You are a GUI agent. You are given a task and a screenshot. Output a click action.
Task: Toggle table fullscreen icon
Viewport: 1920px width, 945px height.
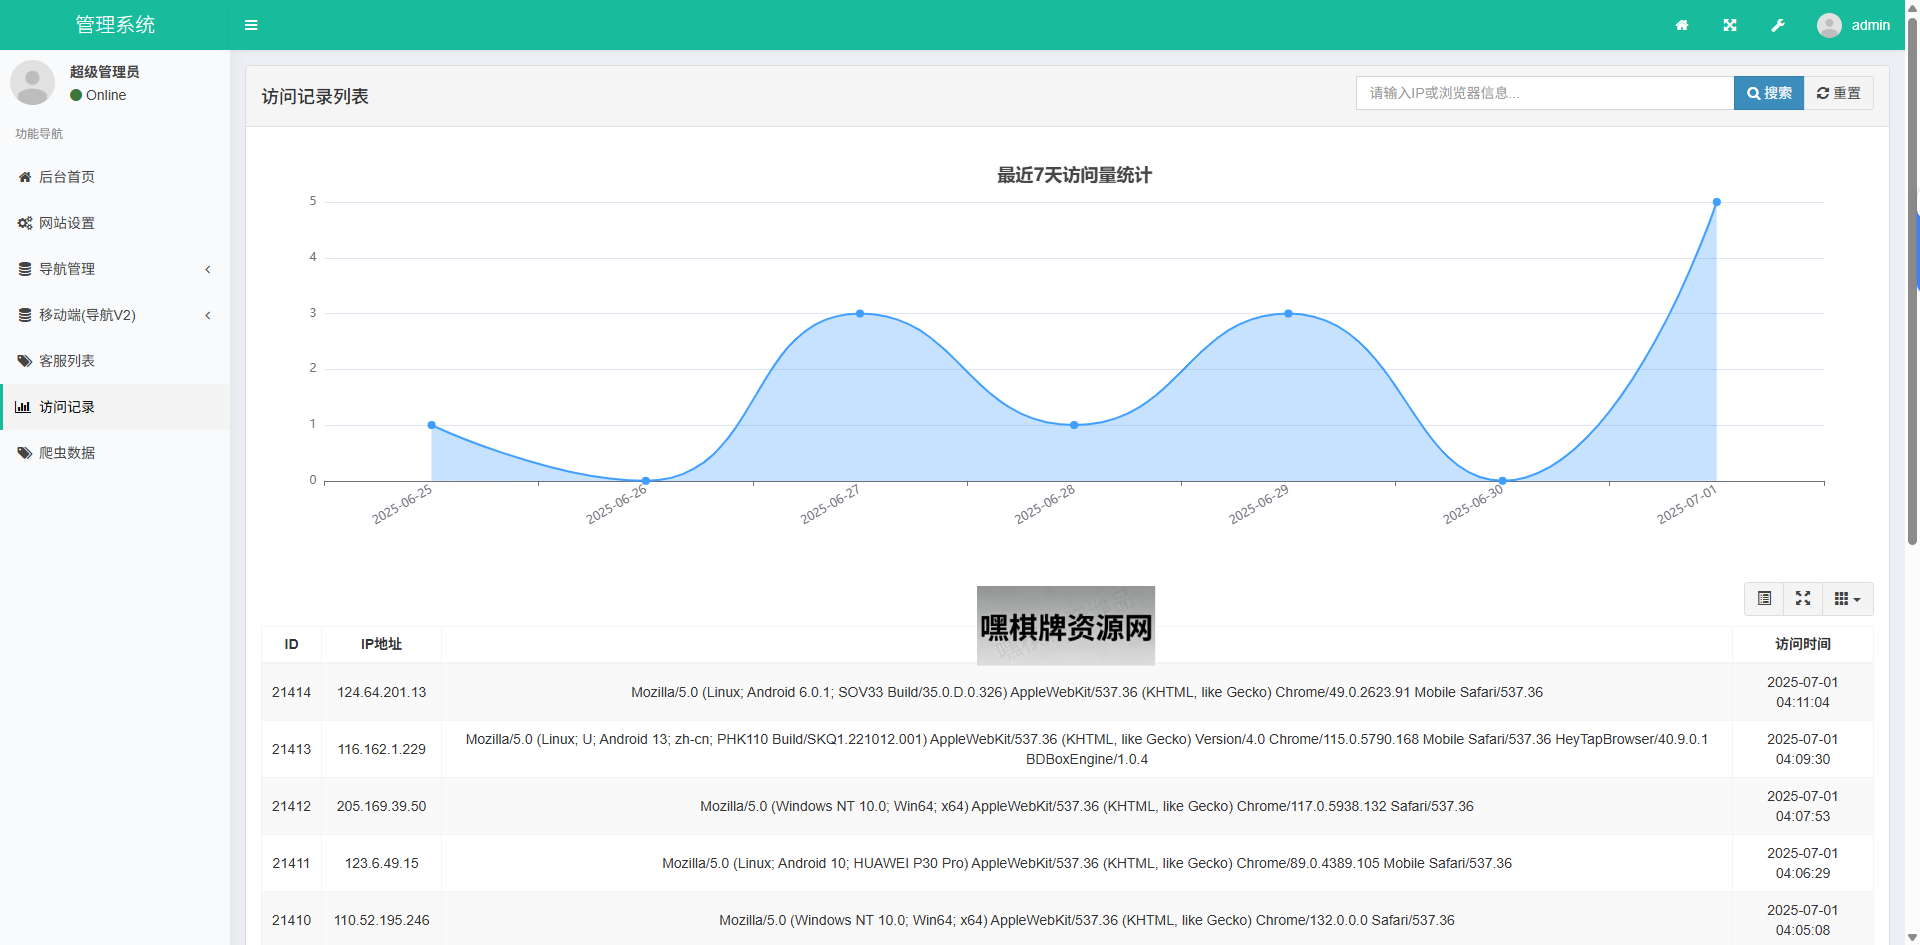1803,598
